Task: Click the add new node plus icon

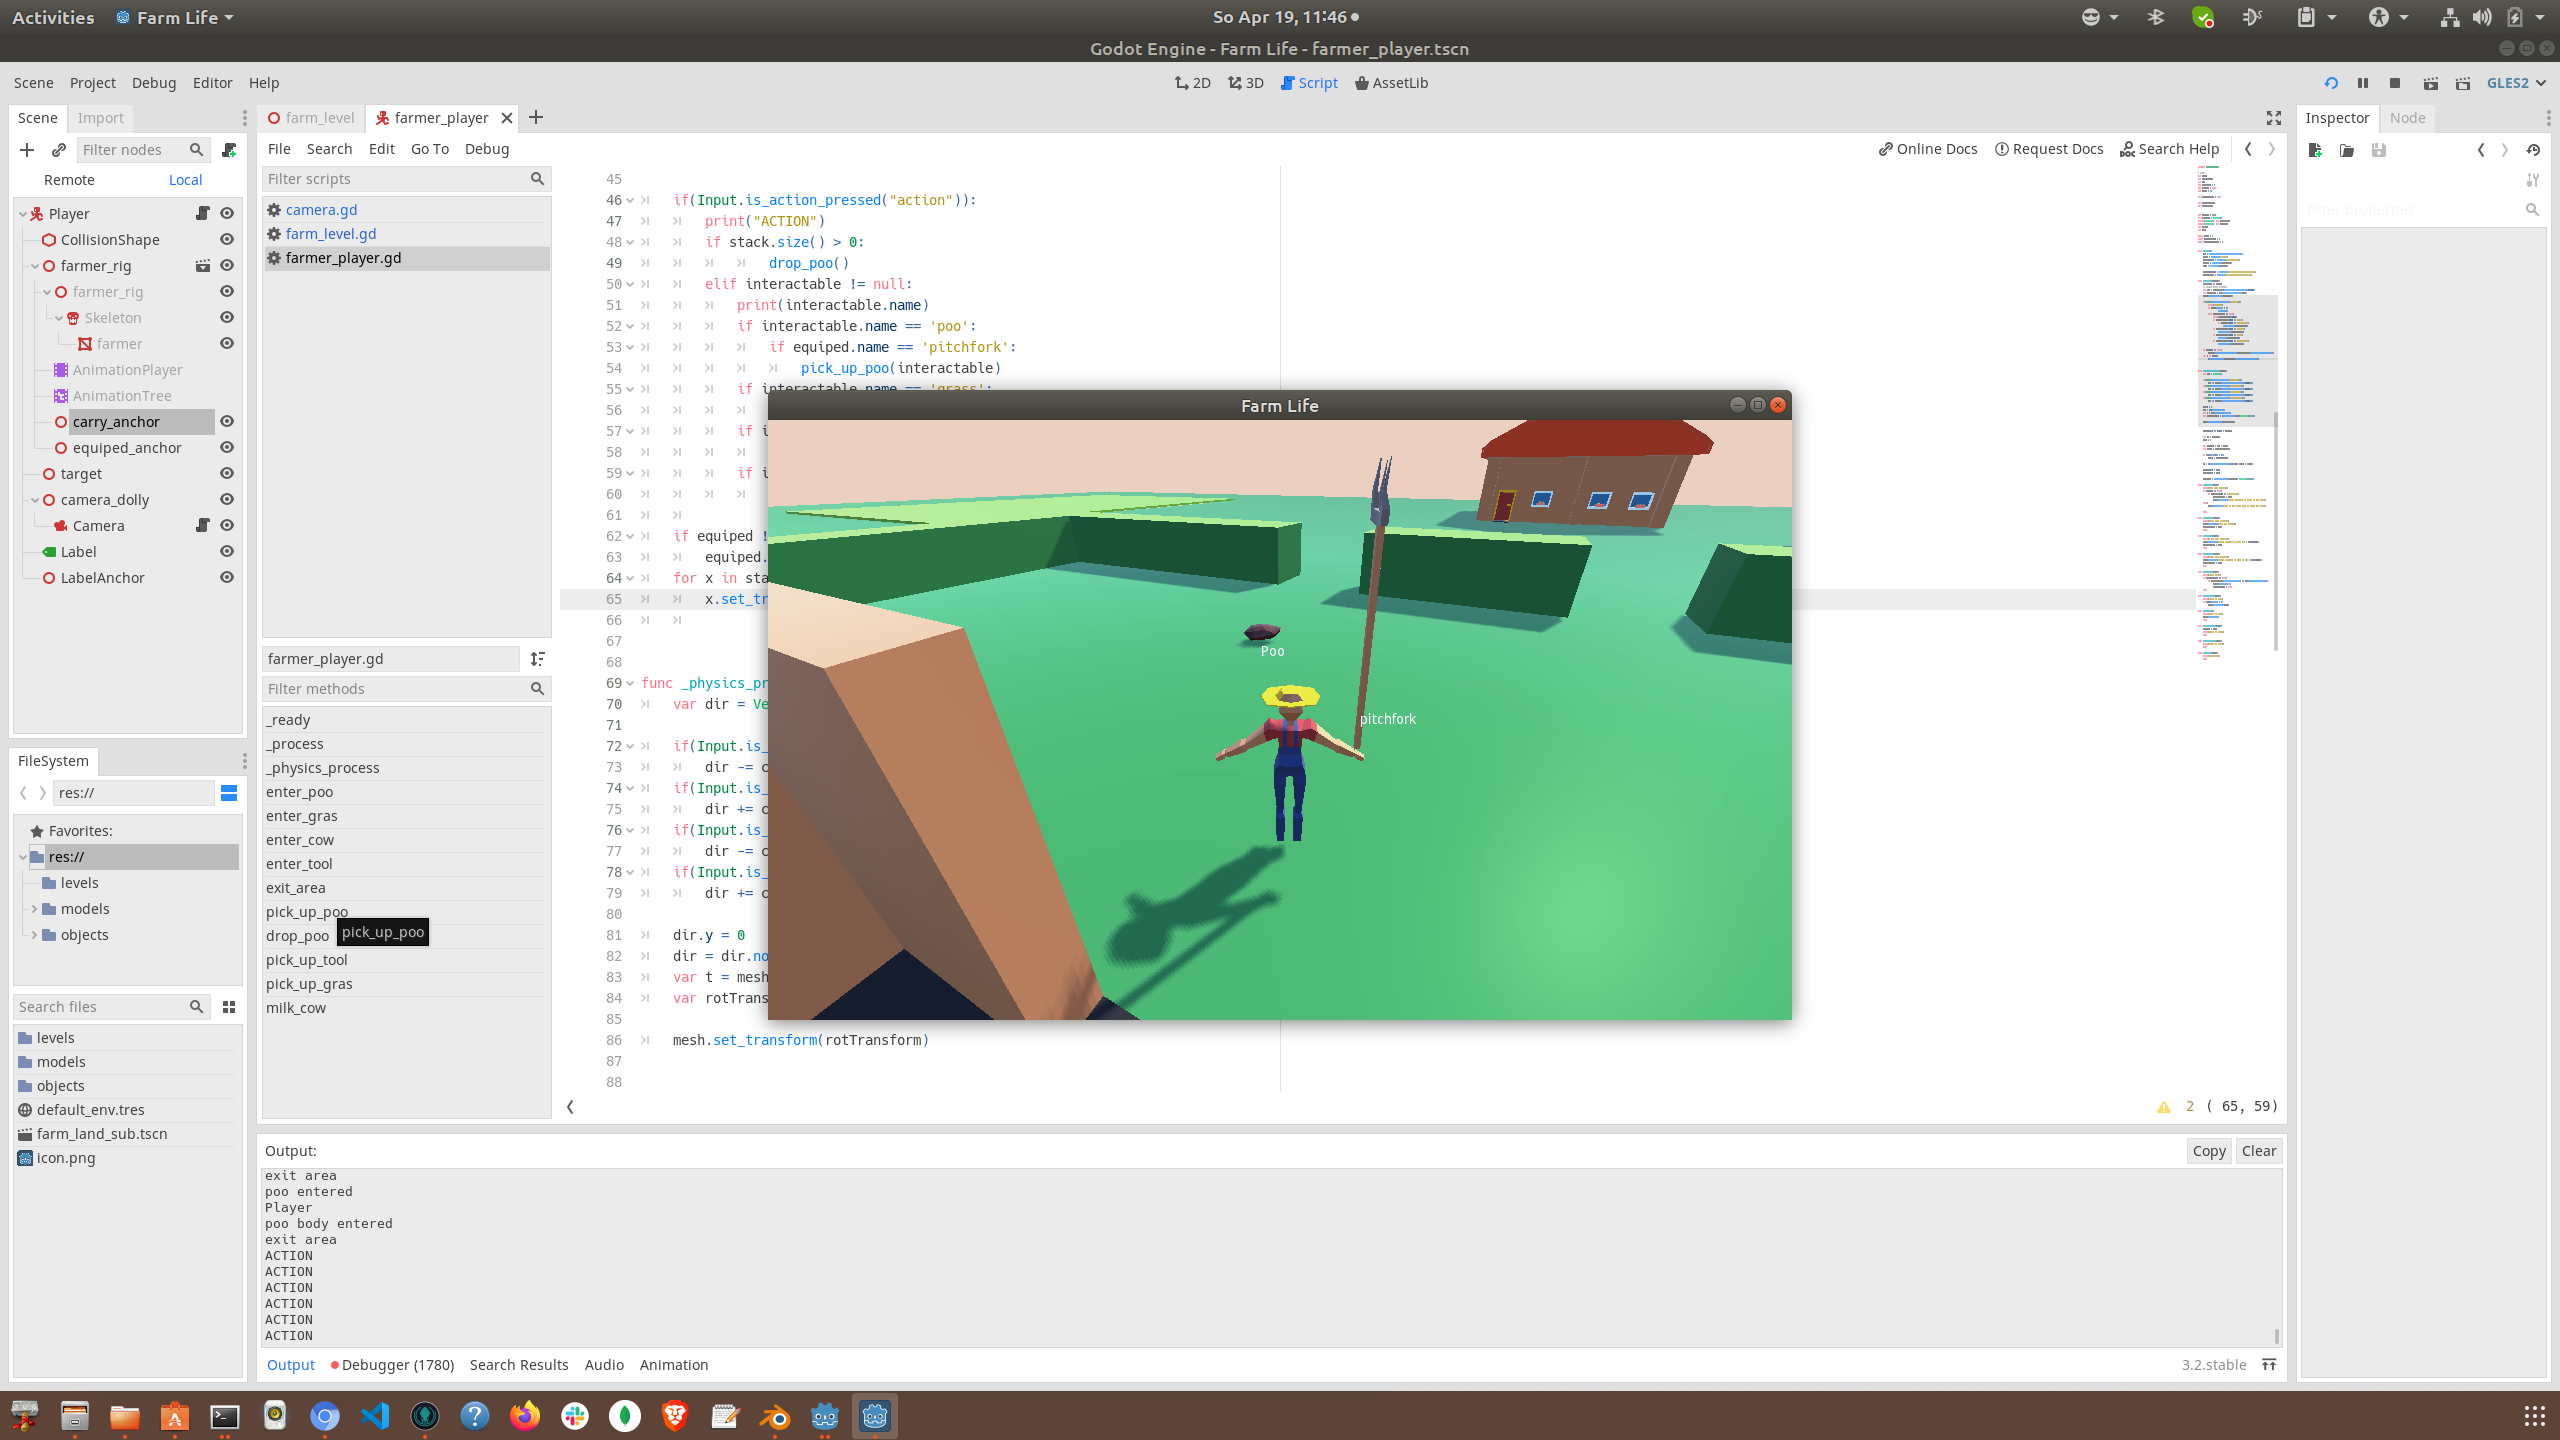Action: (27, 150)
